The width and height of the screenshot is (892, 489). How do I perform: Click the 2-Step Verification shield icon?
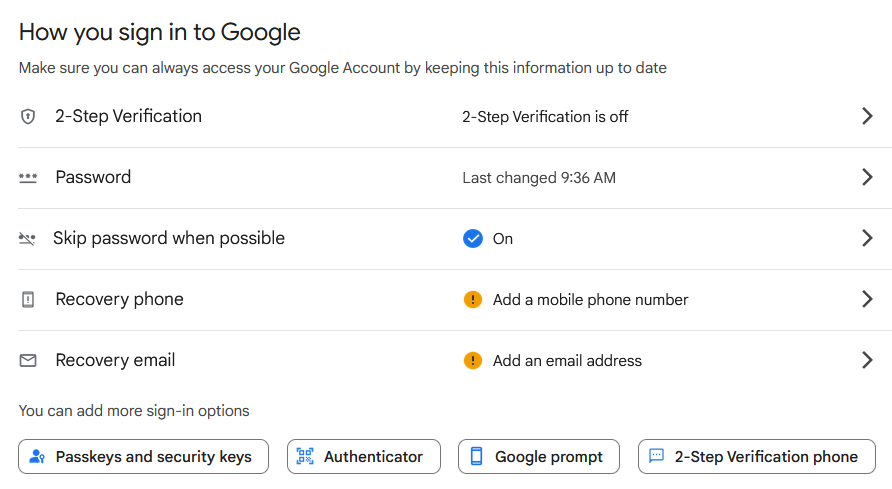pos(28,117)
